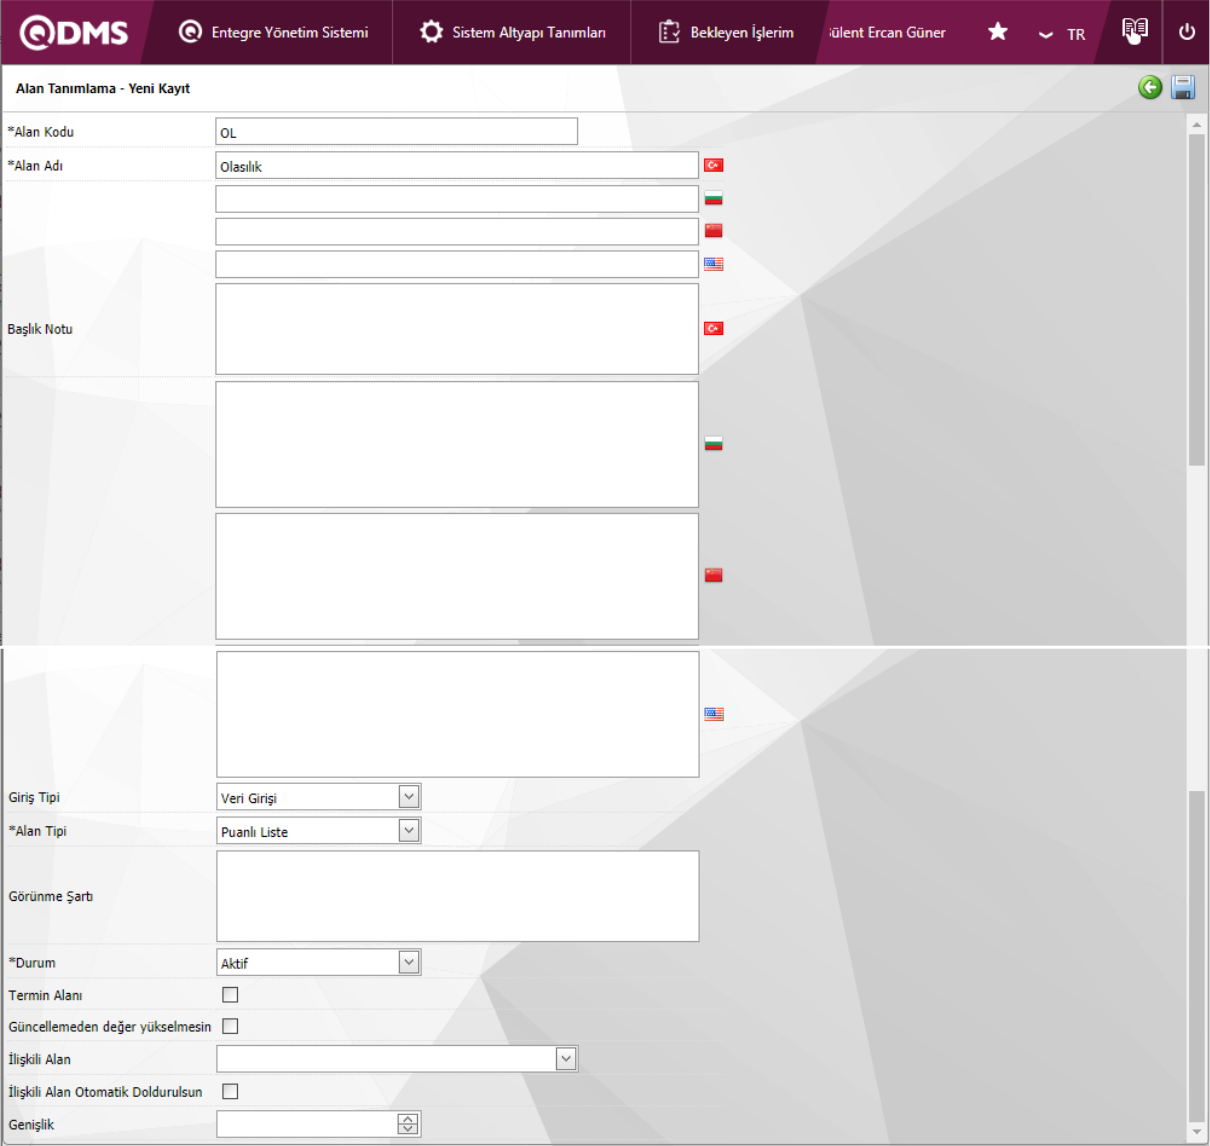
Task: Click the Turkish flag beside Alan Adı
Action: pos(713,165)
